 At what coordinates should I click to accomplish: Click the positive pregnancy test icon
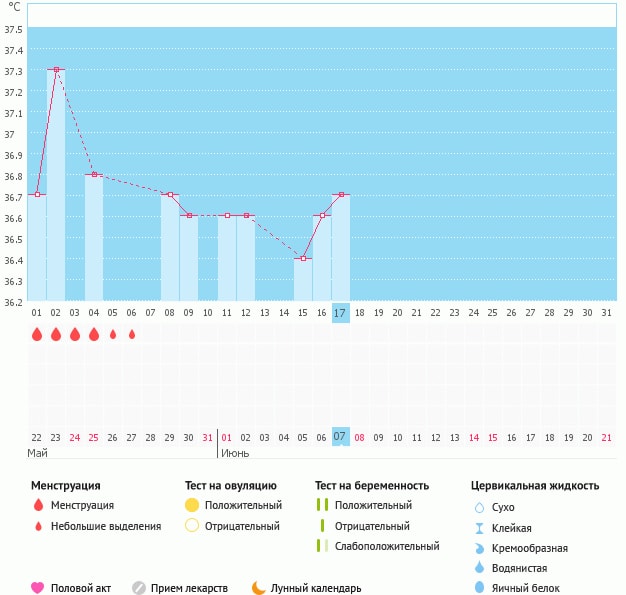tap(322, 505)
